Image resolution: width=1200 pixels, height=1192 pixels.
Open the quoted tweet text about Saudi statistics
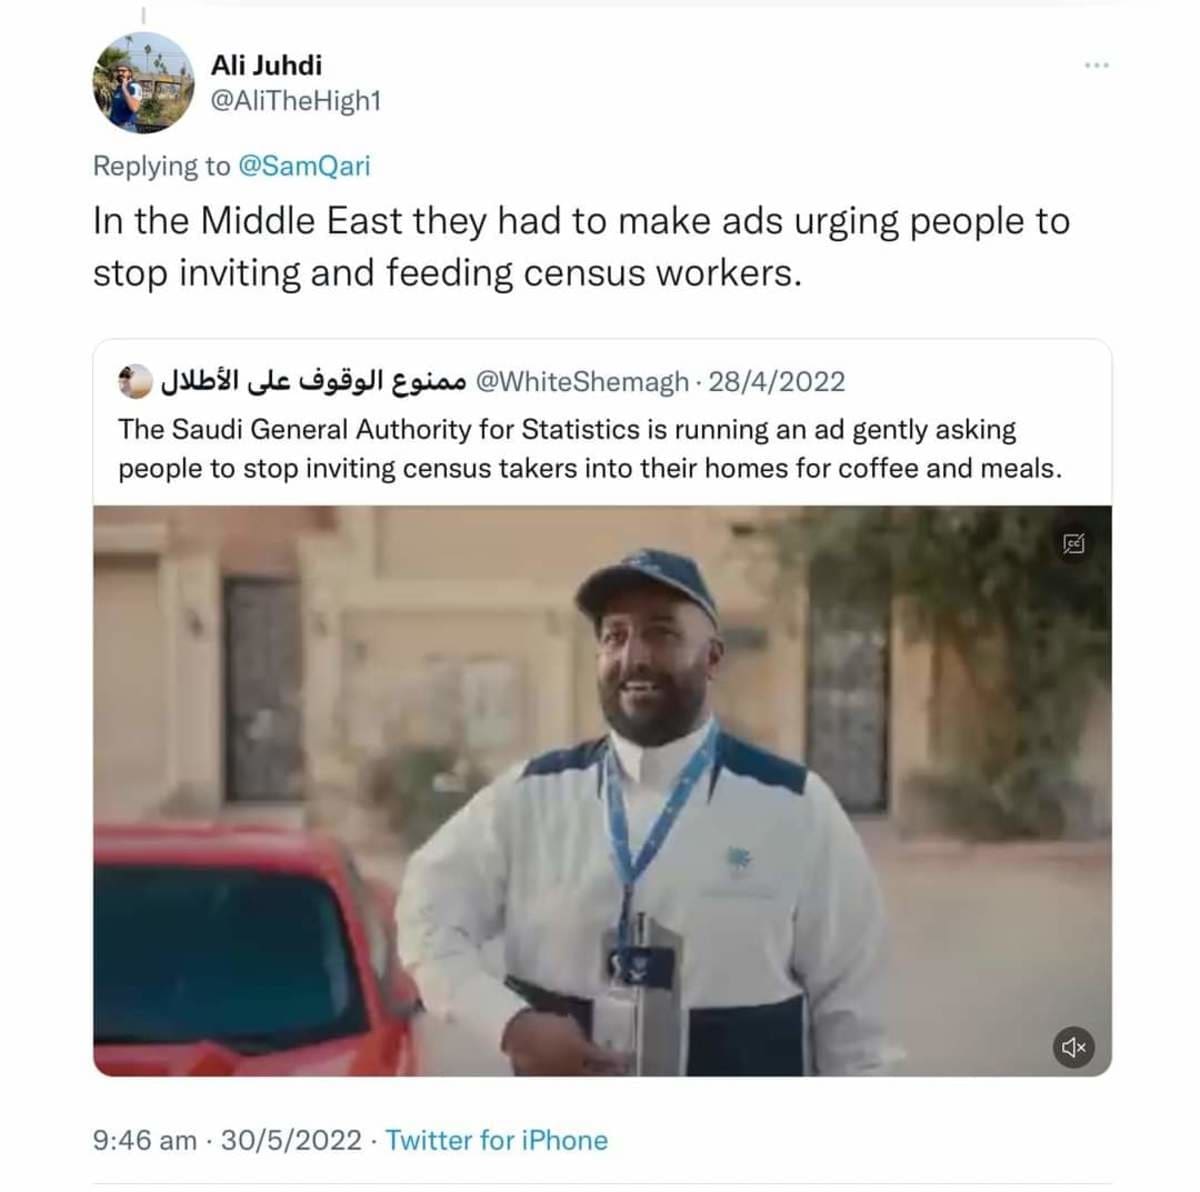[590, 449]
